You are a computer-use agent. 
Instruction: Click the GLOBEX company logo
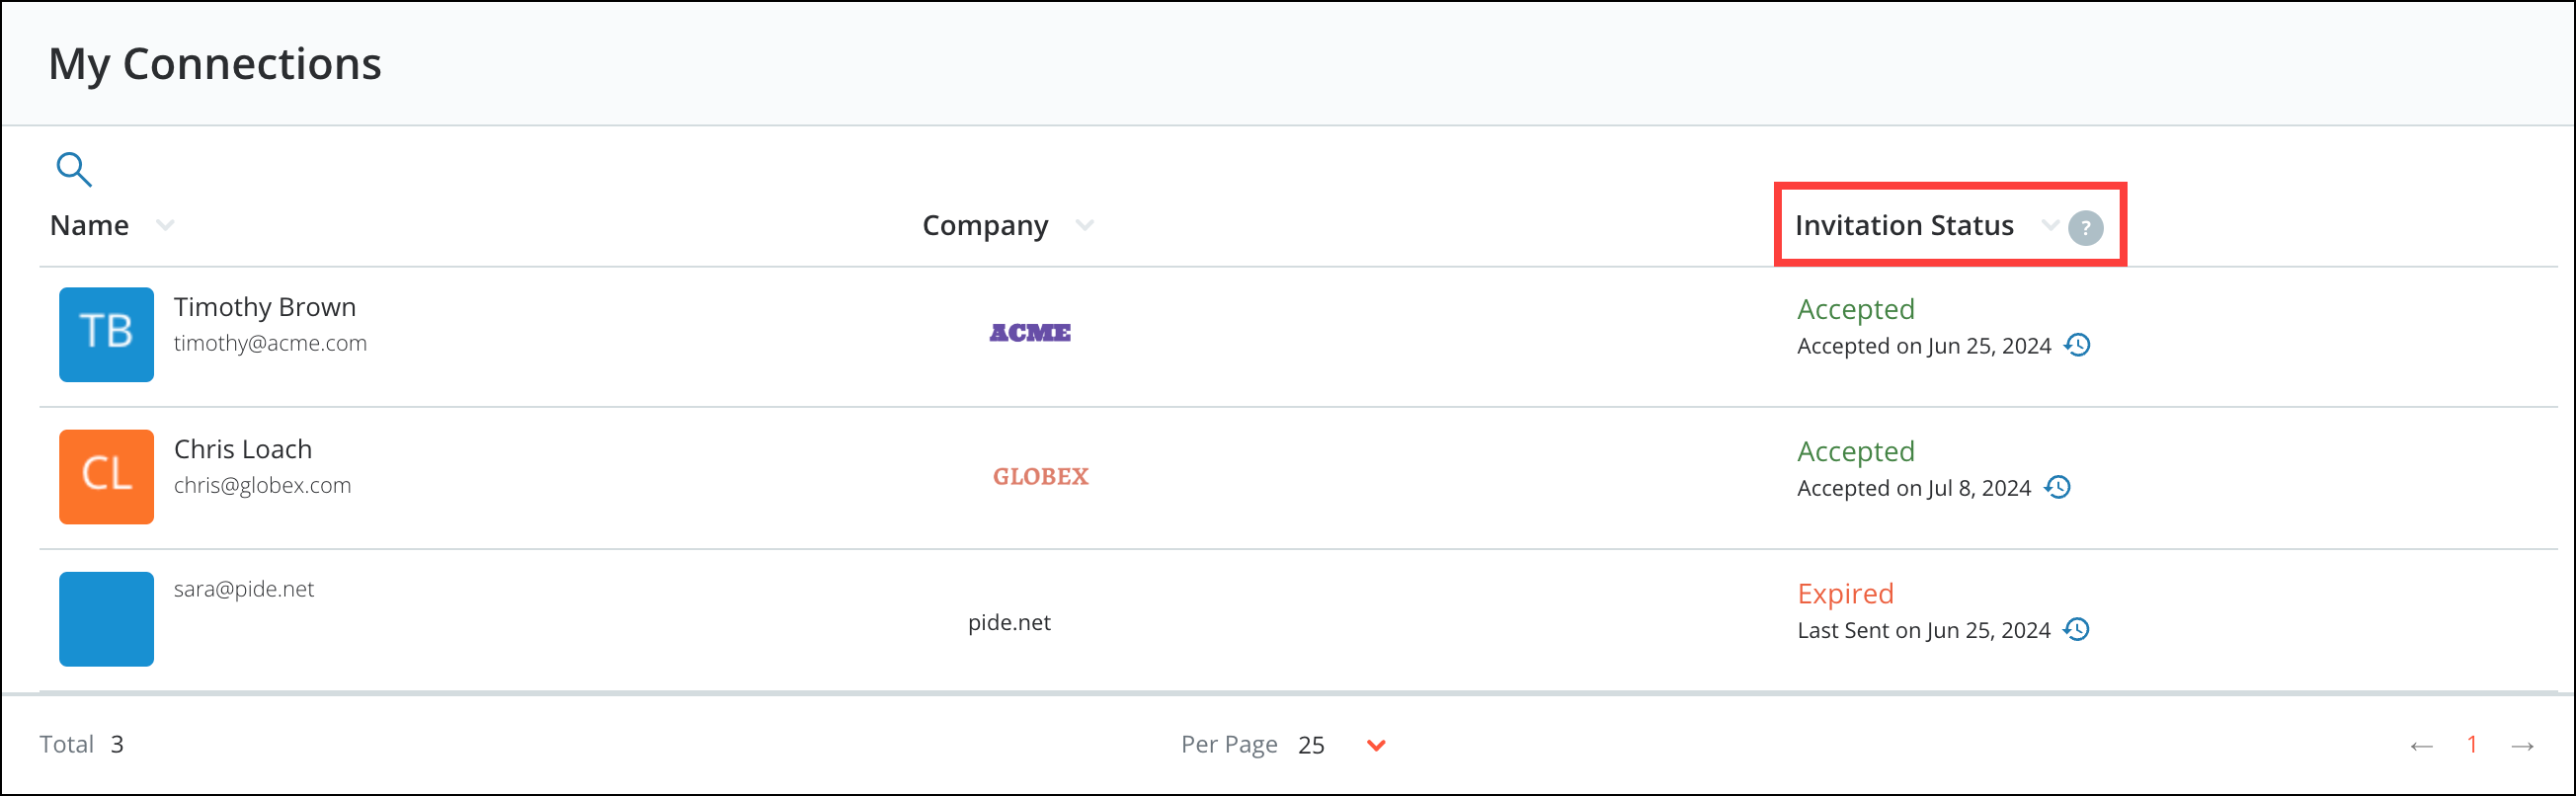pyautogui.click(x=1040, y=476)
